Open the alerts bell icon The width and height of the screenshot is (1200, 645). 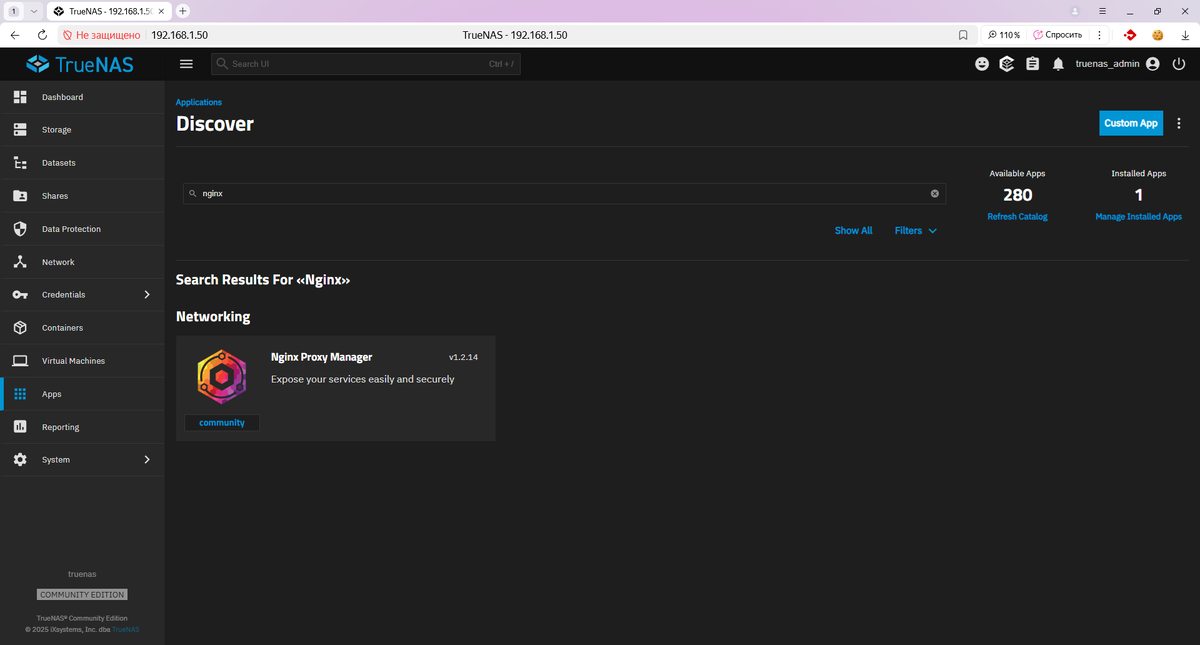(1058, 64)
